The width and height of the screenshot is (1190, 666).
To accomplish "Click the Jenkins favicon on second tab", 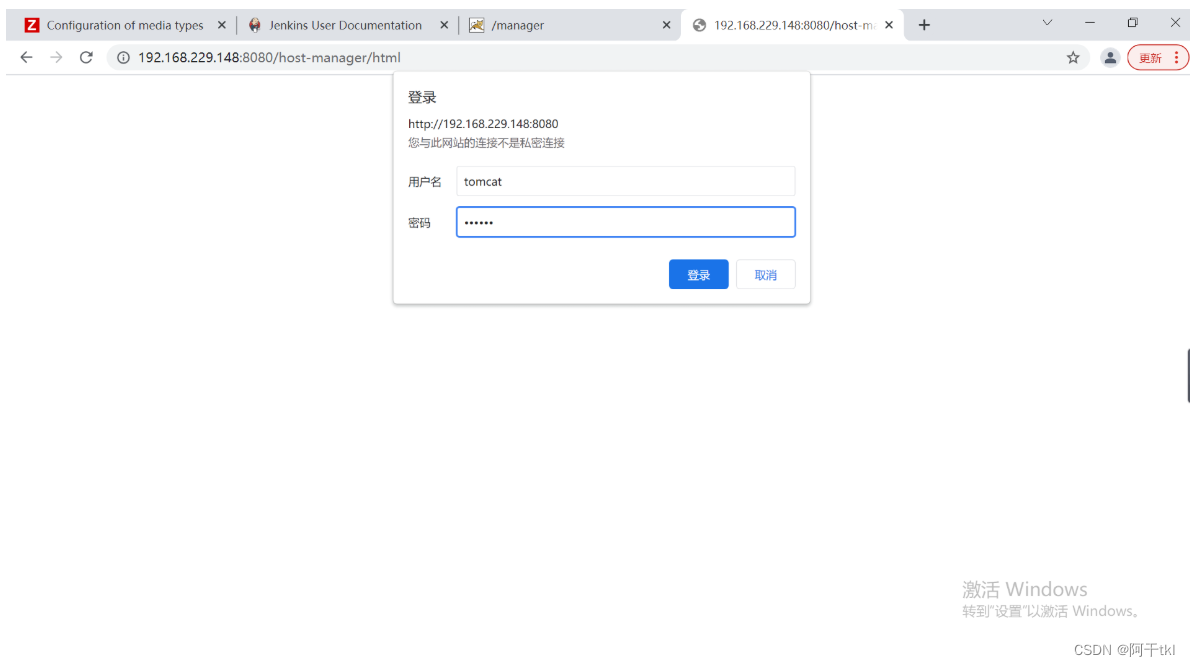I will point(255,25).
